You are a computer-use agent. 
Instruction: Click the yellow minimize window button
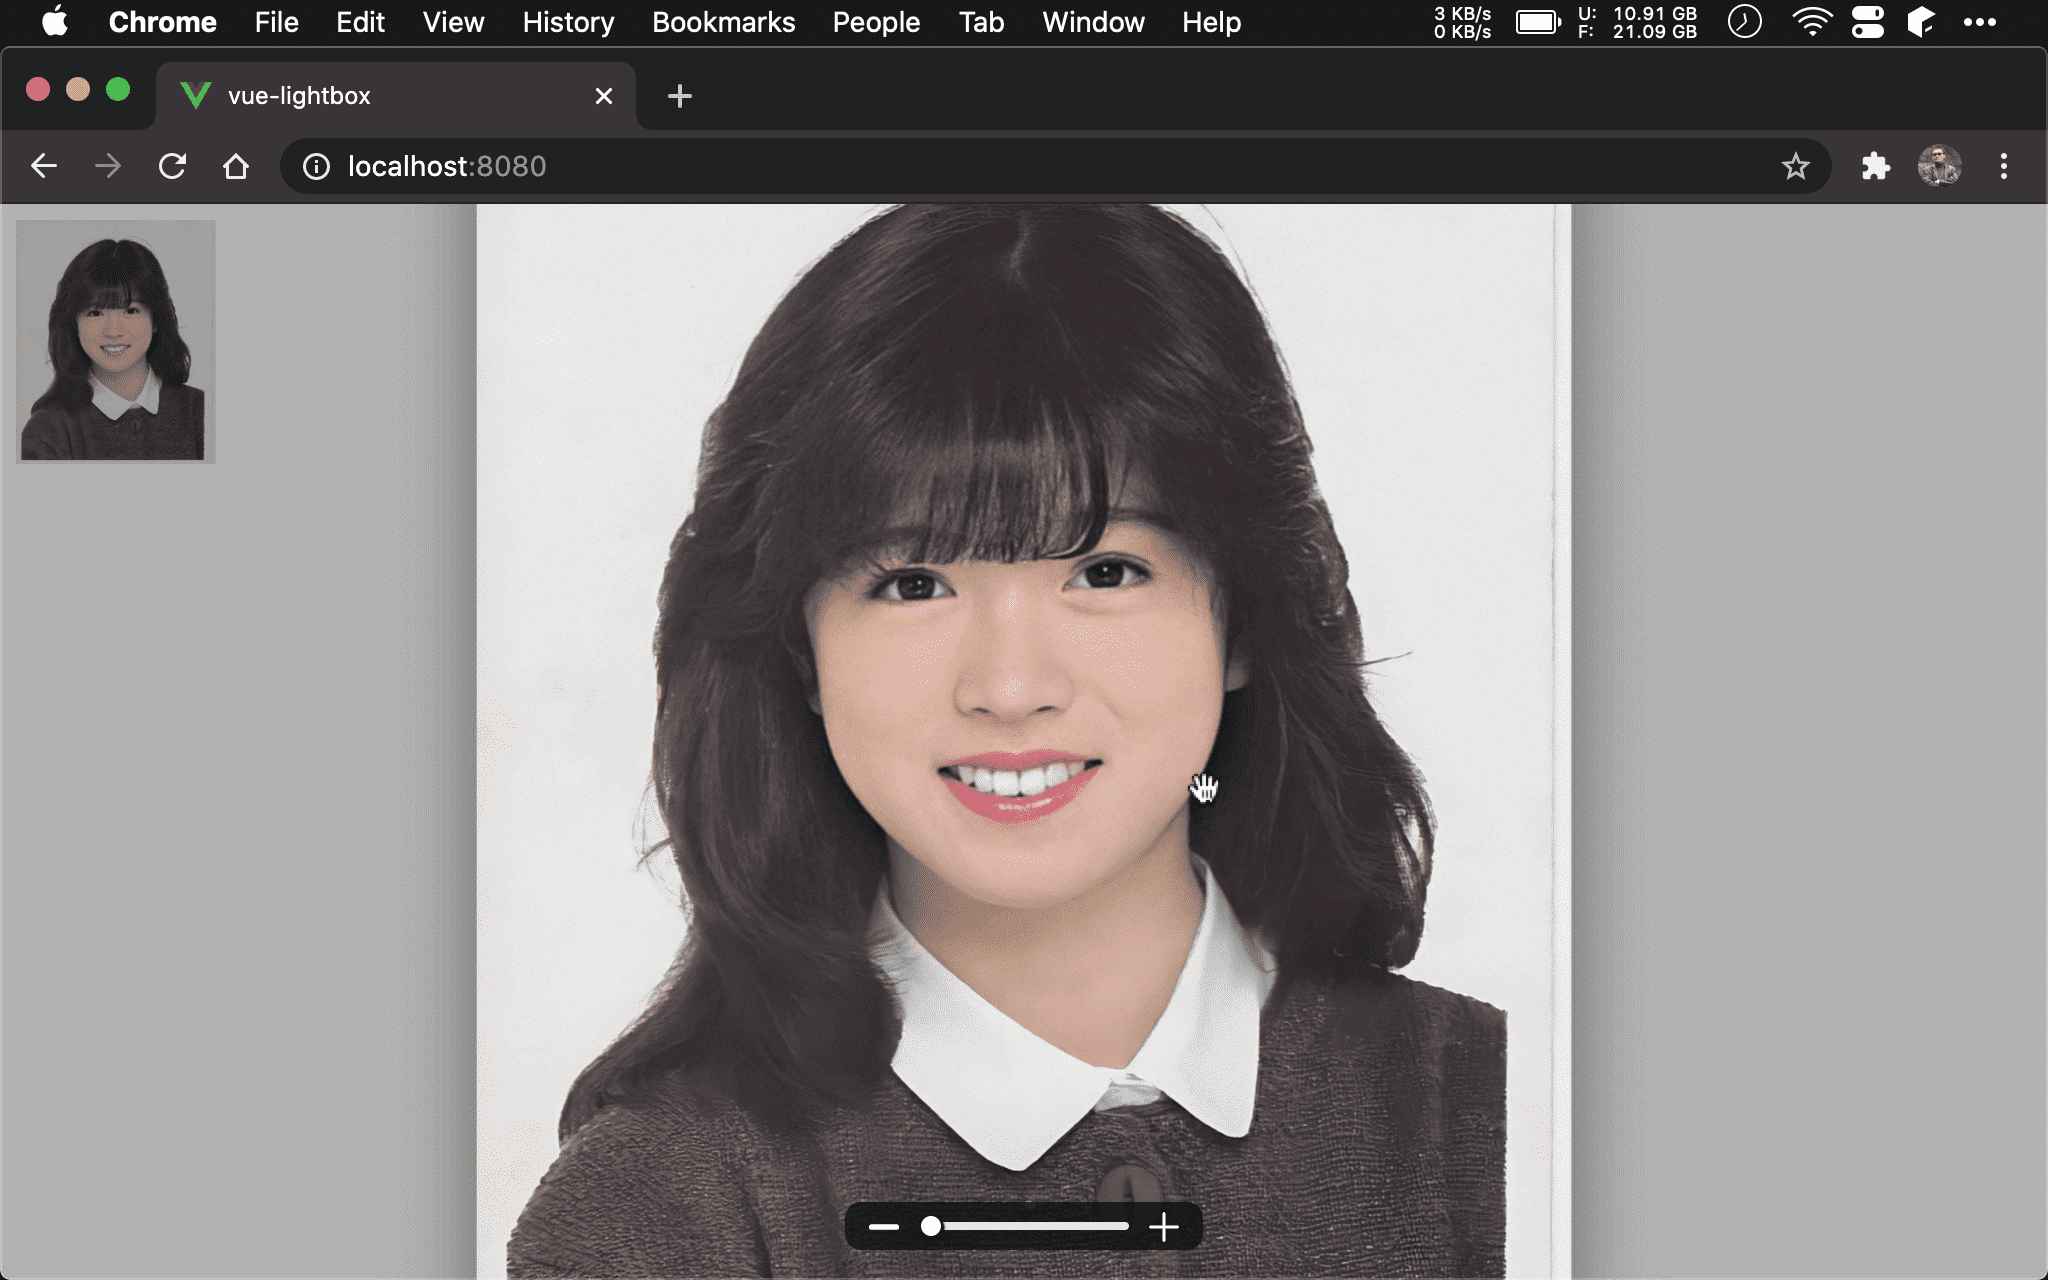(x=78, y=90)
